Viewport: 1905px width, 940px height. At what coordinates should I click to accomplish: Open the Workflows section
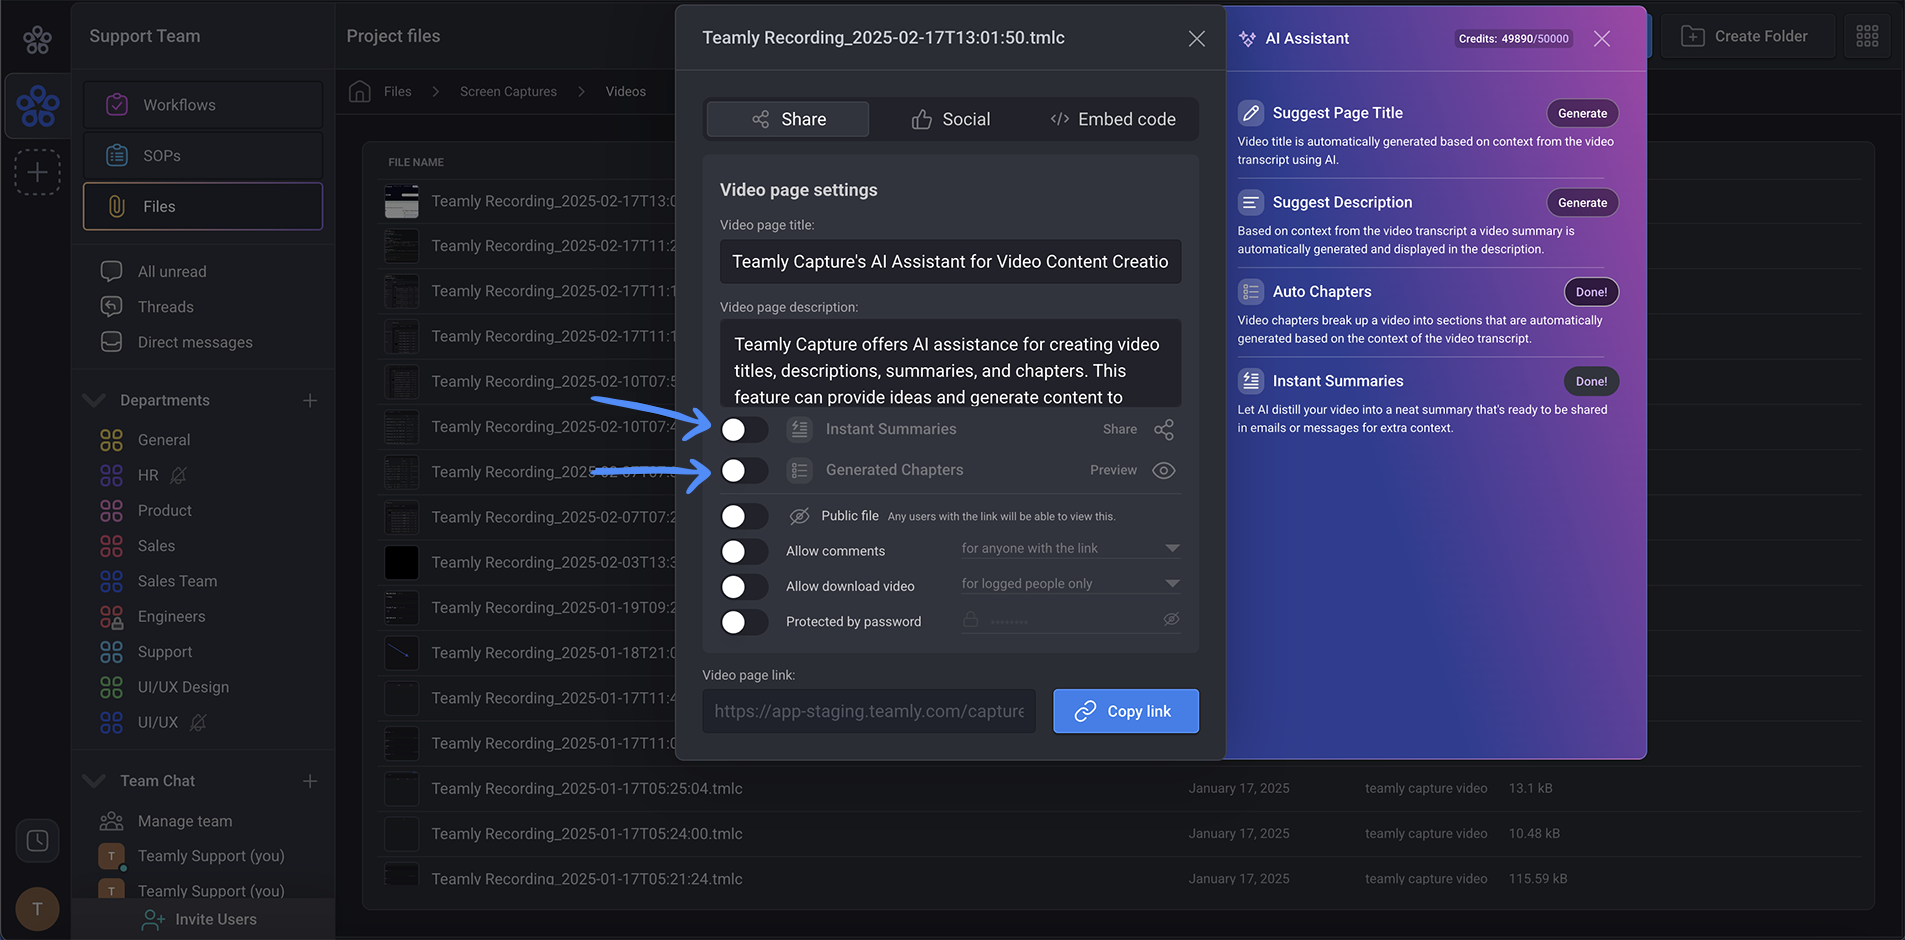[203, 105]
